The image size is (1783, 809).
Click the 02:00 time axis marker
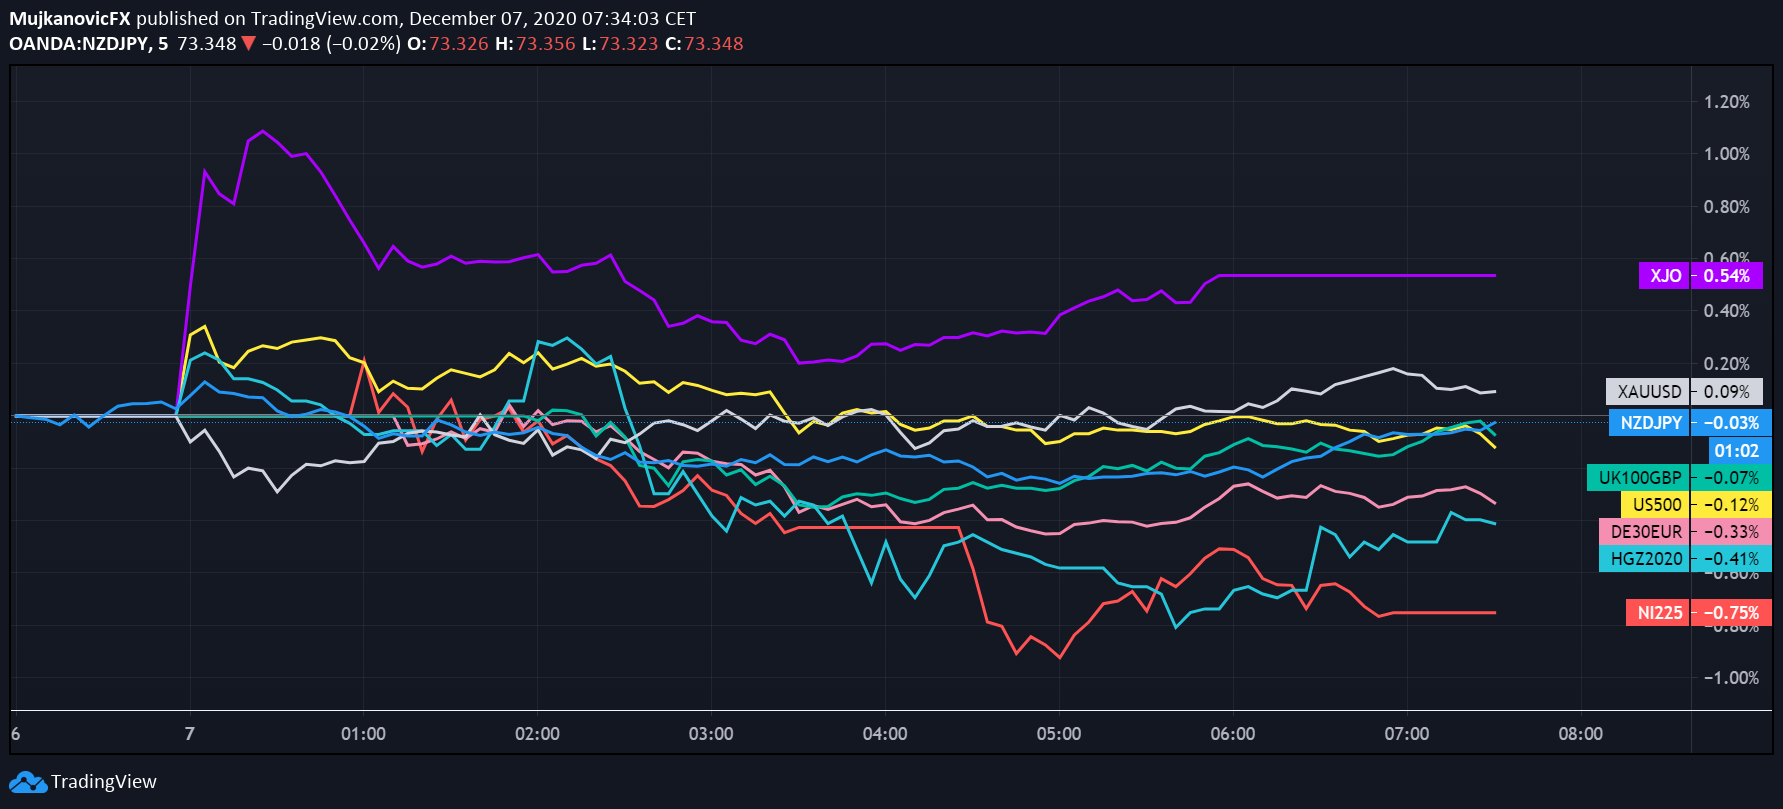coord(537,734)
